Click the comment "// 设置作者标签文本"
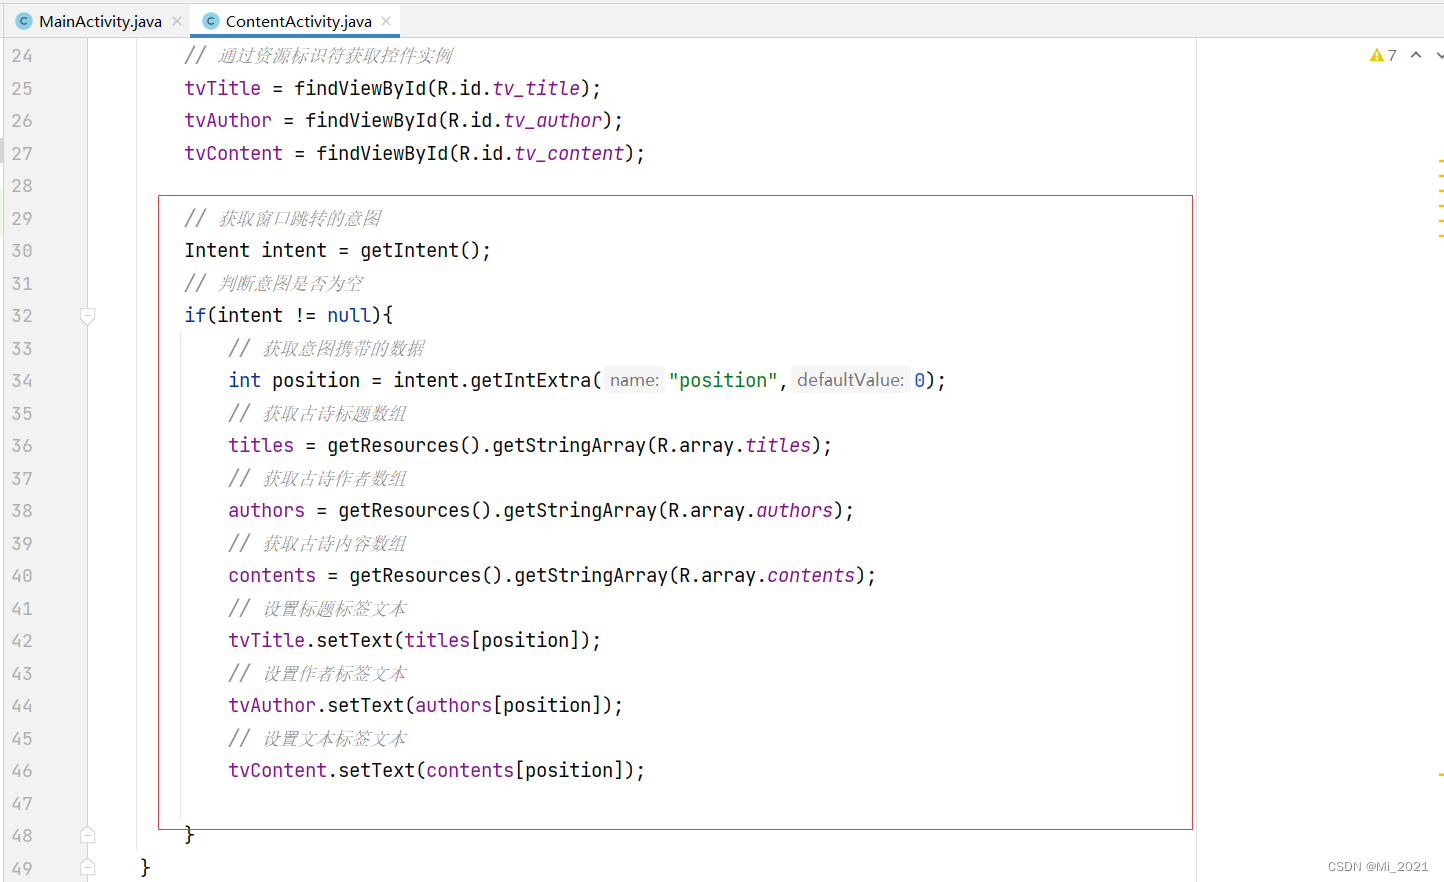The image size is (1444, 882). (318, 673)
